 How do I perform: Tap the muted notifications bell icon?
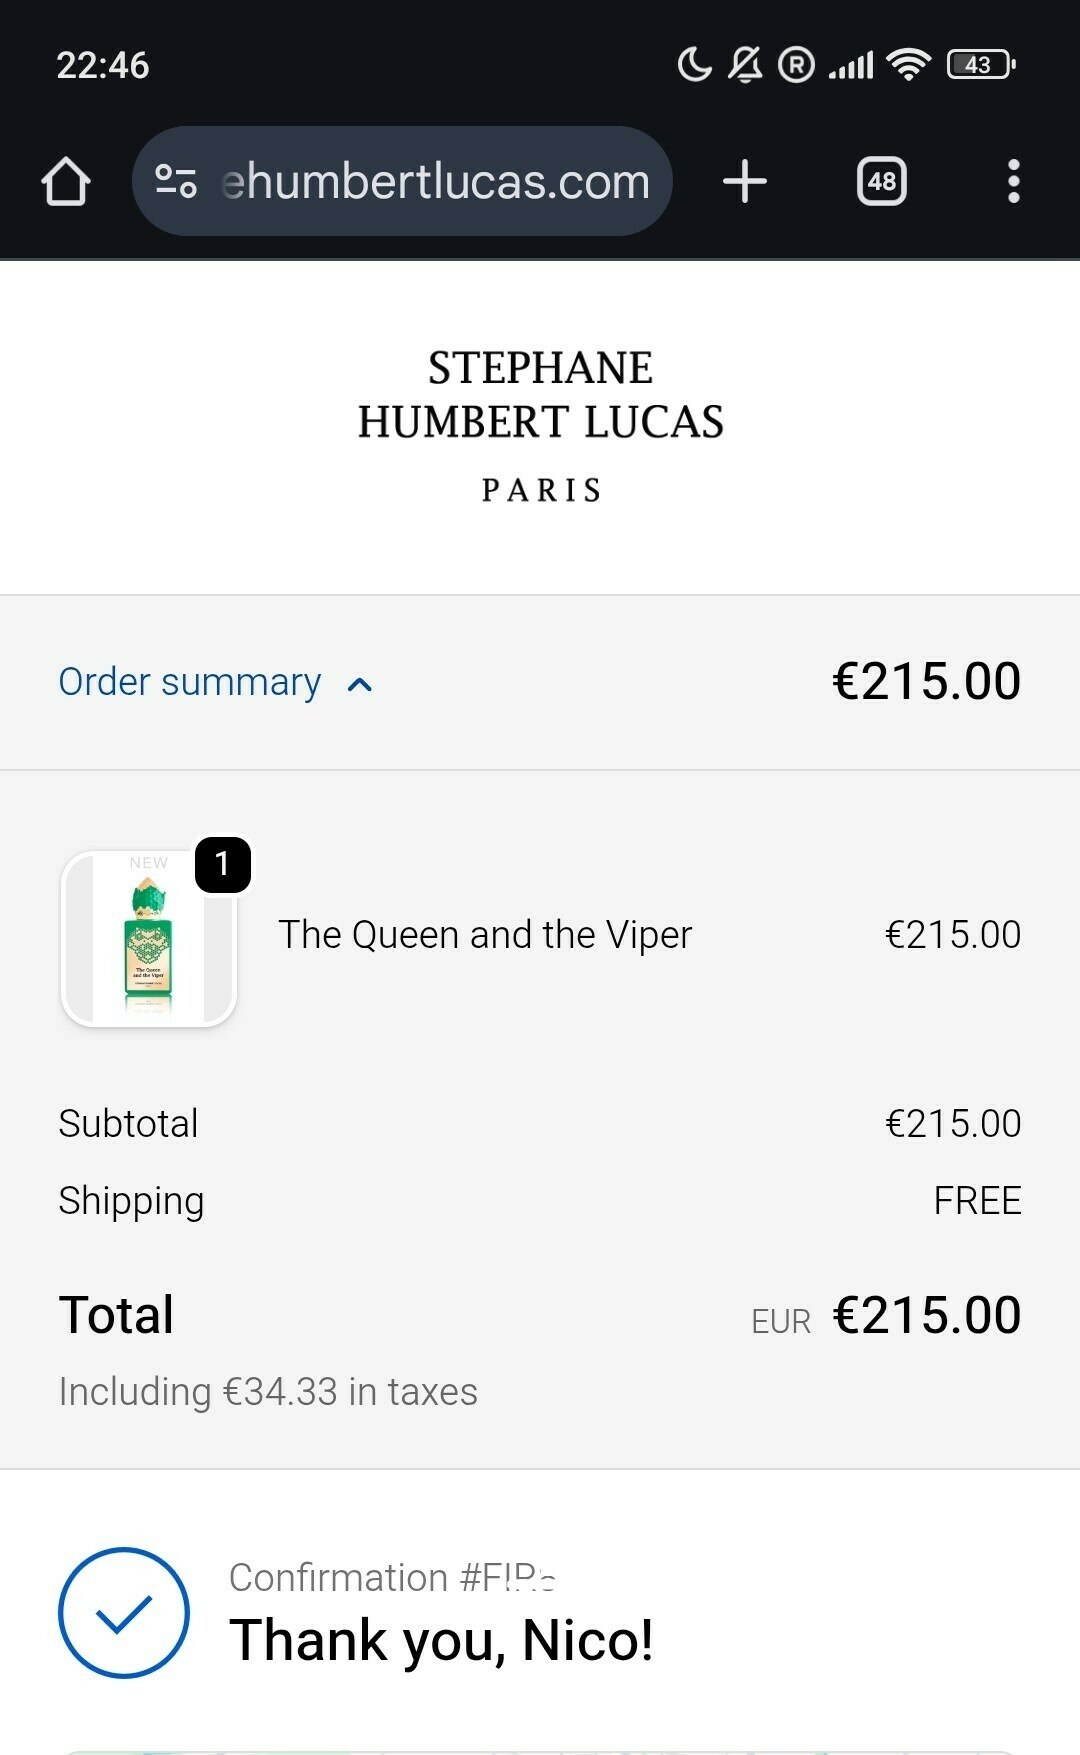tap(745, 65)
